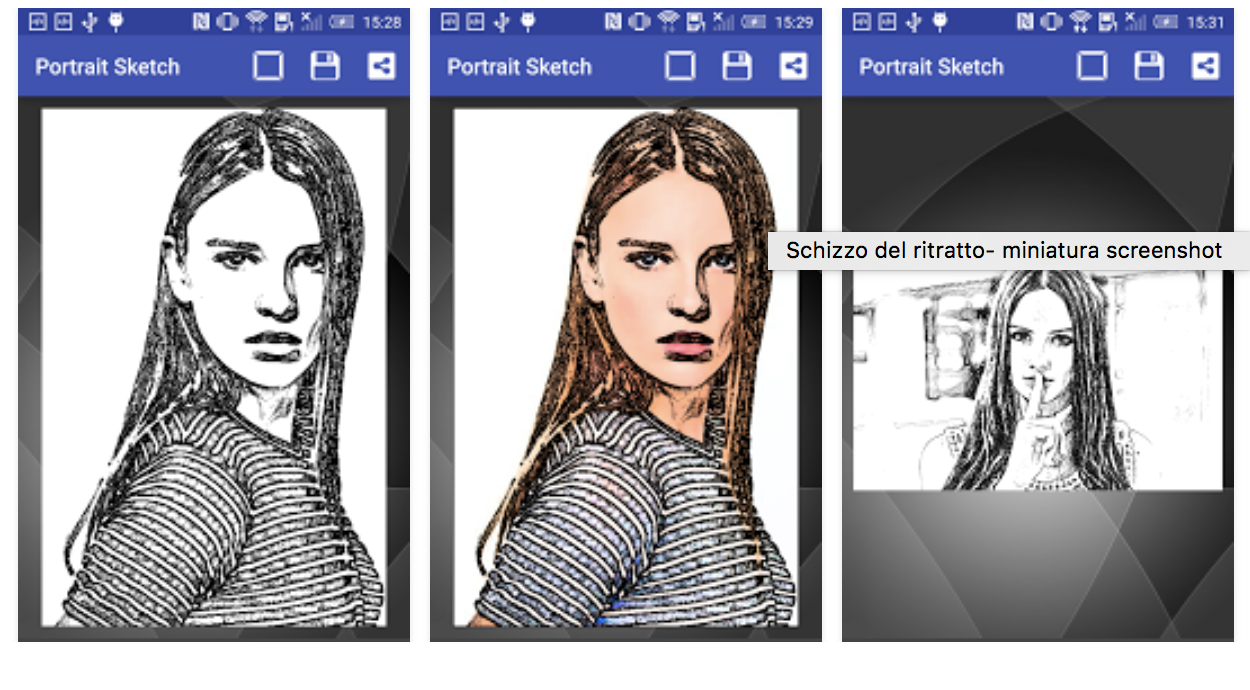Tap the square frame icon in the 15:31 screenshot

pos(1092,67)
